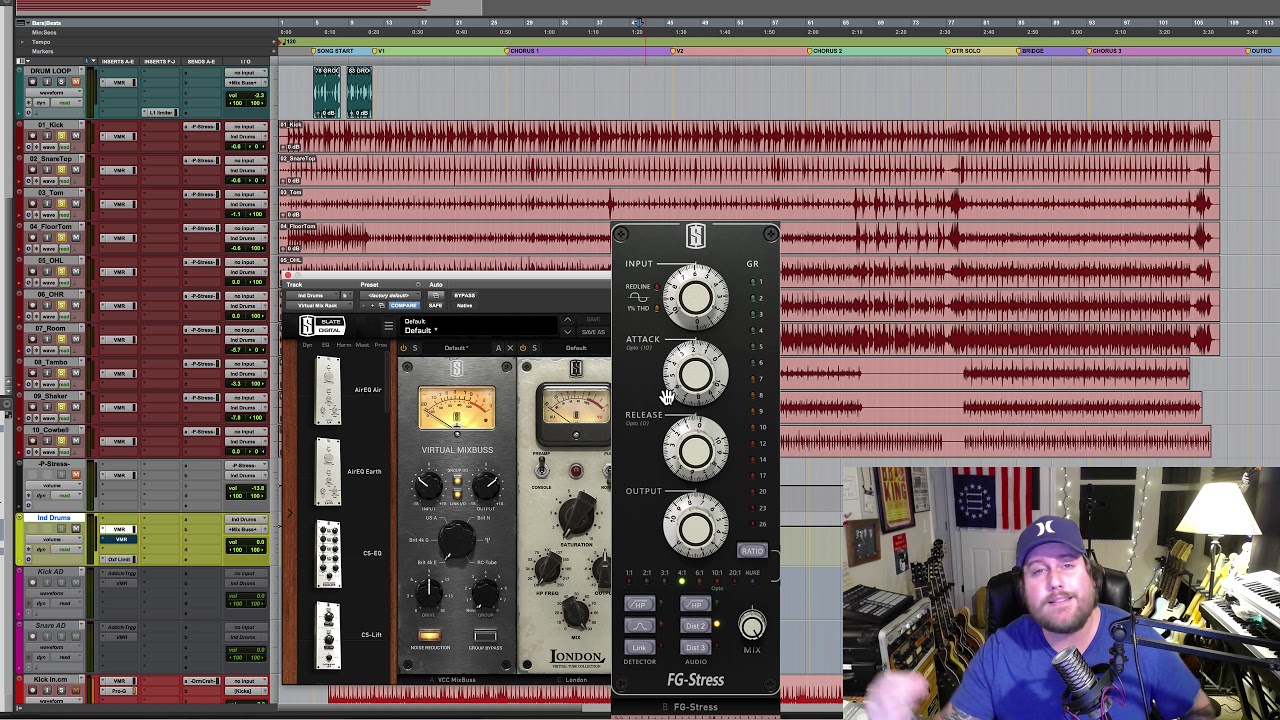The image size is (1280, 720).
Task: Mute the DRUM LOOP track
Action: tap(75, 82)
